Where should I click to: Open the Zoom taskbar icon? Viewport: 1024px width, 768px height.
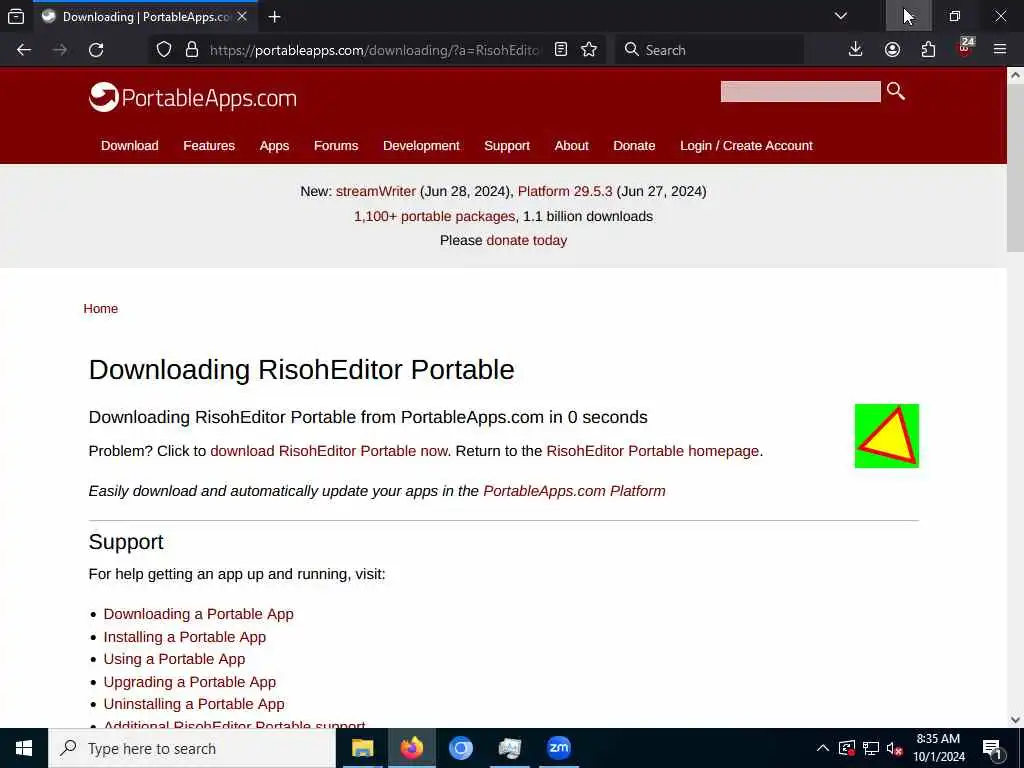[558, 748]
